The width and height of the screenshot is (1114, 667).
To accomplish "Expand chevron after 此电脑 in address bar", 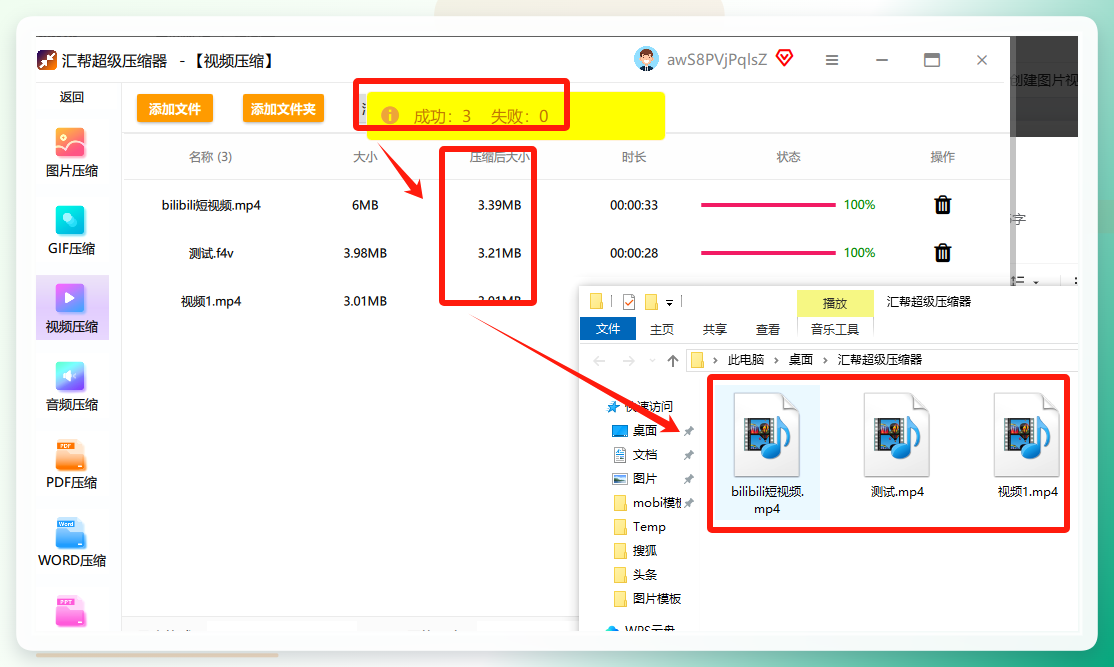I will pos(776,360).
